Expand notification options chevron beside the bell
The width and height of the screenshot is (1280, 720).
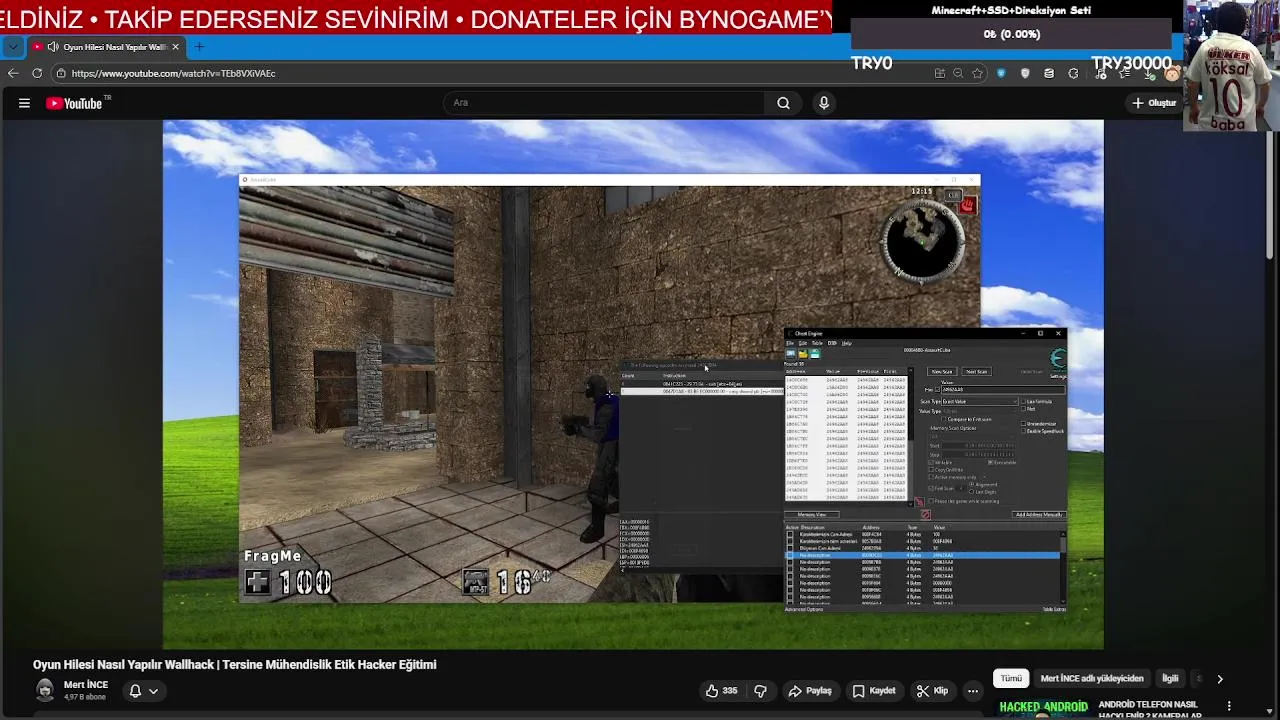[153, 691]
